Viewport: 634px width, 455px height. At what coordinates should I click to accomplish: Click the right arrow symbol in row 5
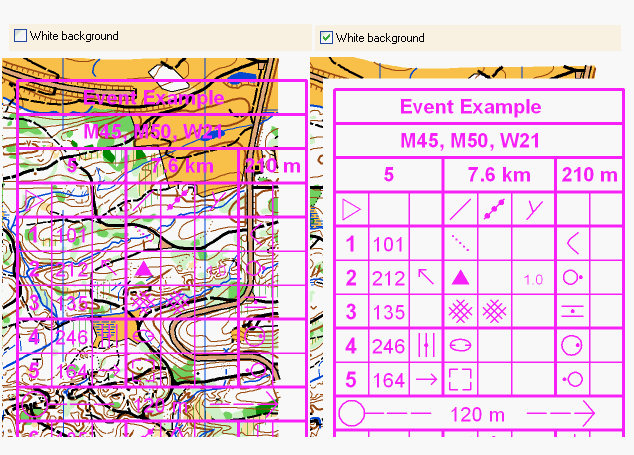(426, 379)
